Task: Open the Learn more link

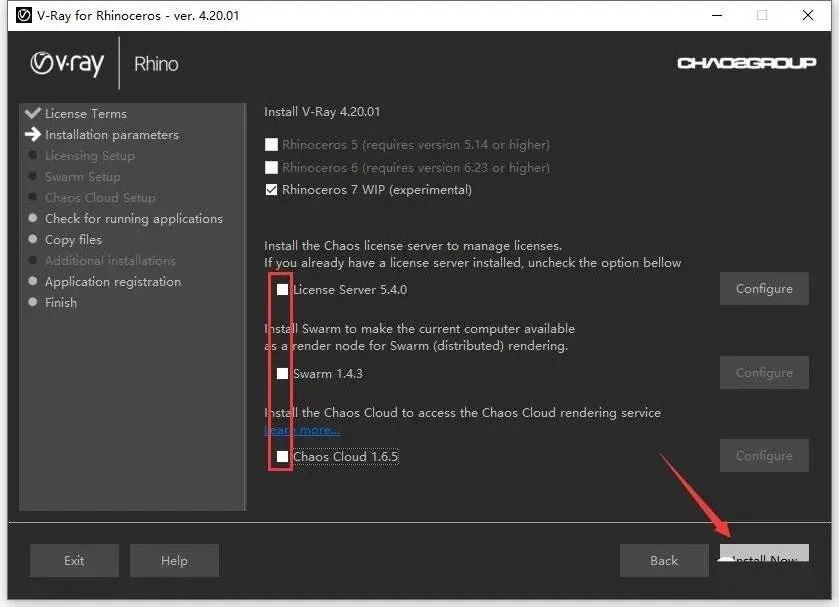Action: point(302,430)
